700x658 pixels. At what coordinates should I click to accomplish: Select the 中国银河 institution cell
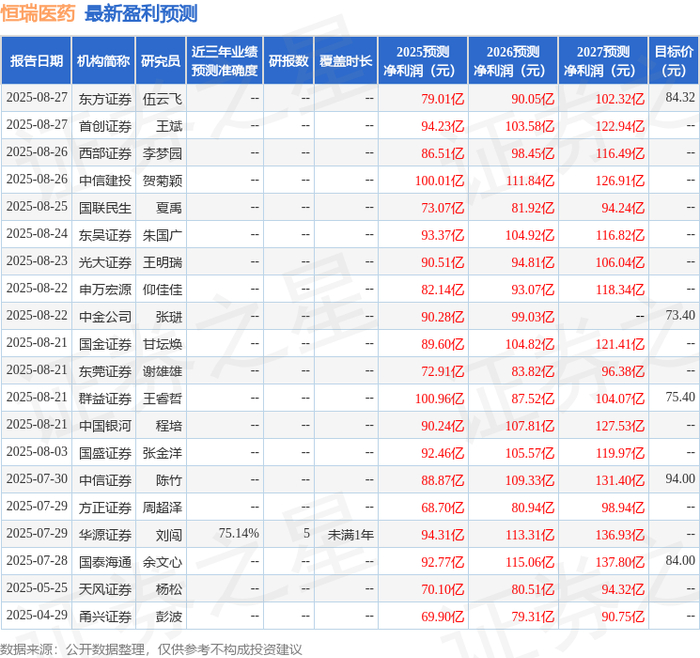[x=105, y=426]
